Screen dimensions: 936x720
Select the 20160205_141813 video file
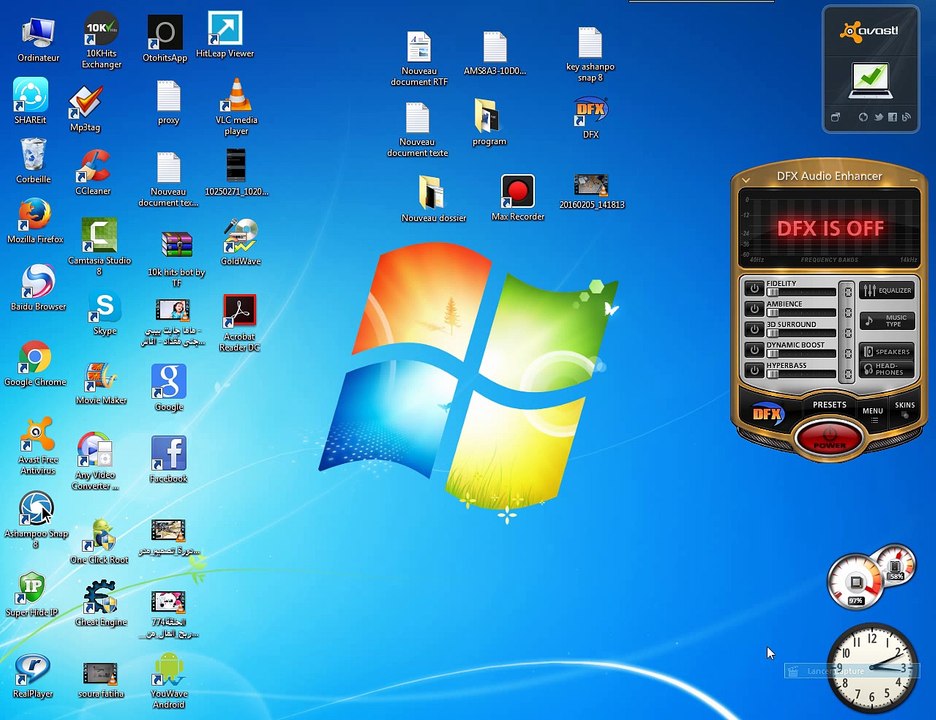tap(592, 192)
